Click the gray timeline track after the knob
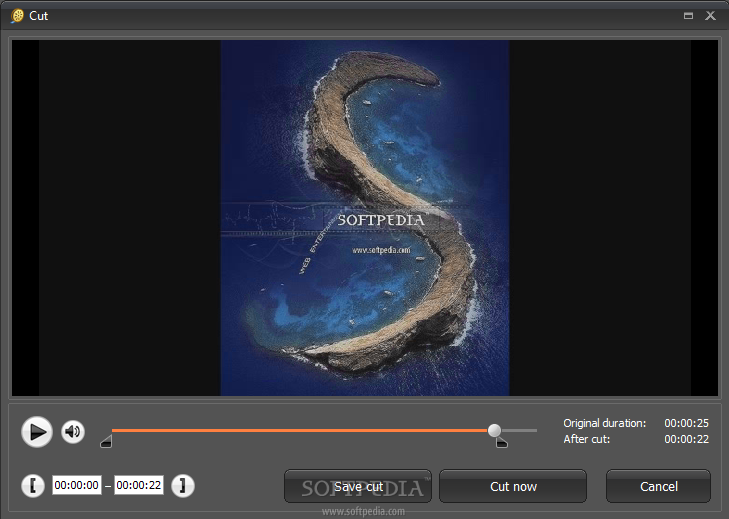 (519, 431)
